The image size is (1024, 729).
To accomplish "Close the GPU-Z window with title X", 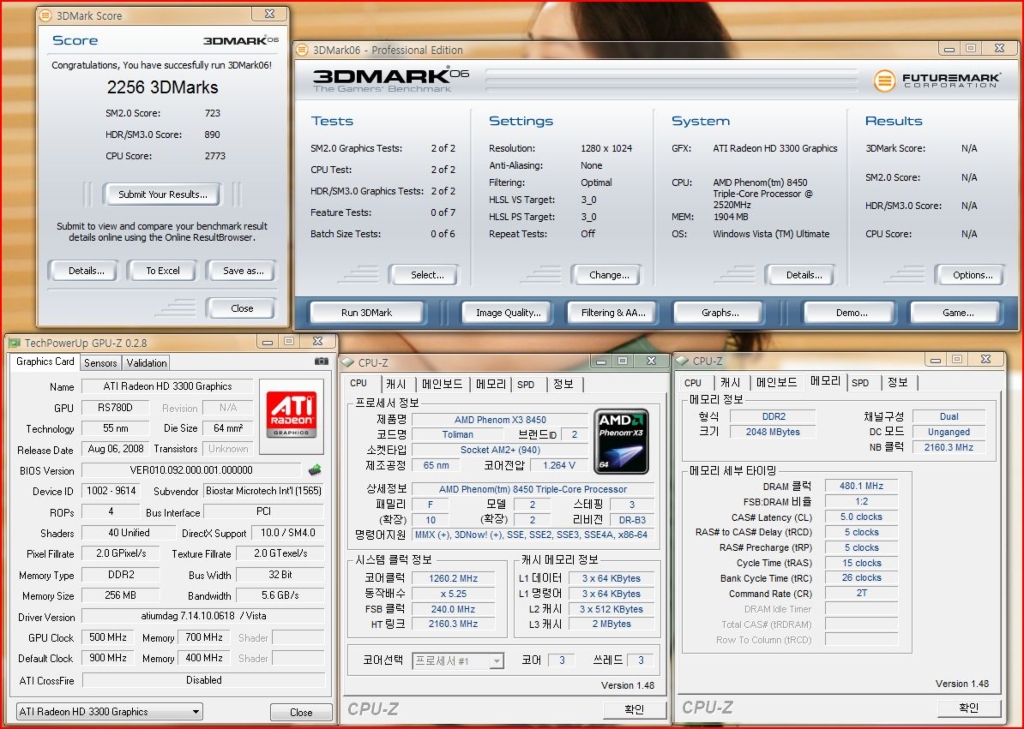I will click(x=318, y=341).
